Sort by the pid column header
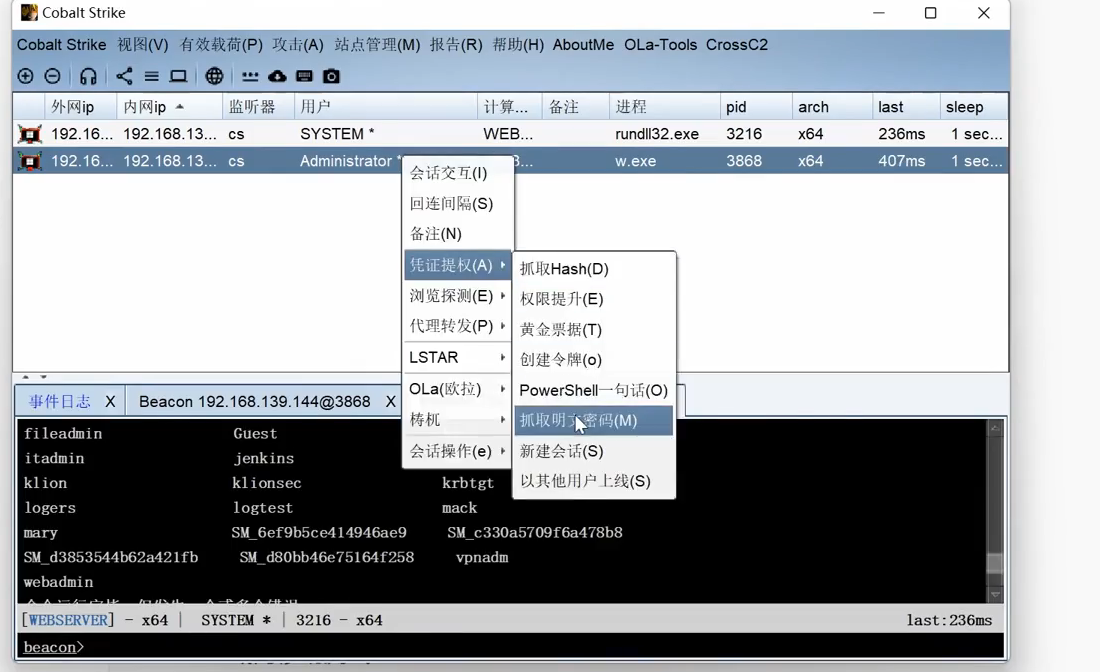Image resolution: width=1100 pixels, height=672 pixels. click(756, 107)
